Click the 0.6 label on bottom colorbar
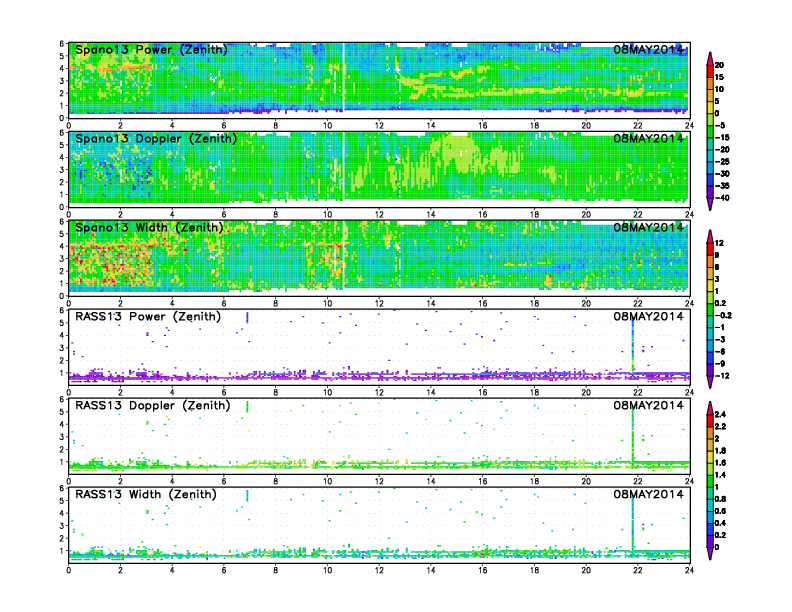This screenshot has width=792, height=612. tap(720, 511)
